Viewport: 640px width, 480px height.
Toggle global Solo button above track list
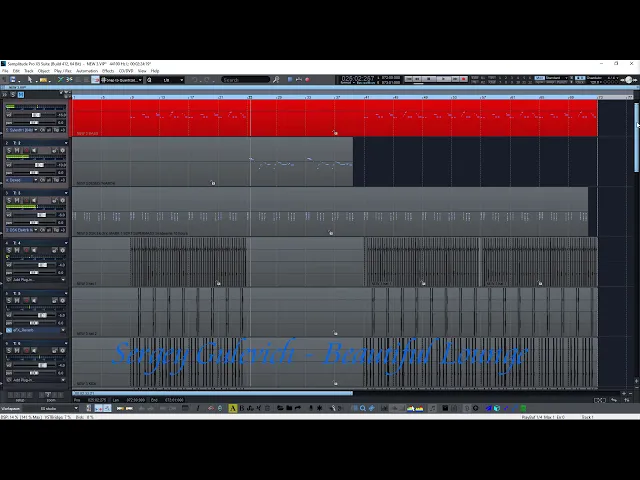13,95
